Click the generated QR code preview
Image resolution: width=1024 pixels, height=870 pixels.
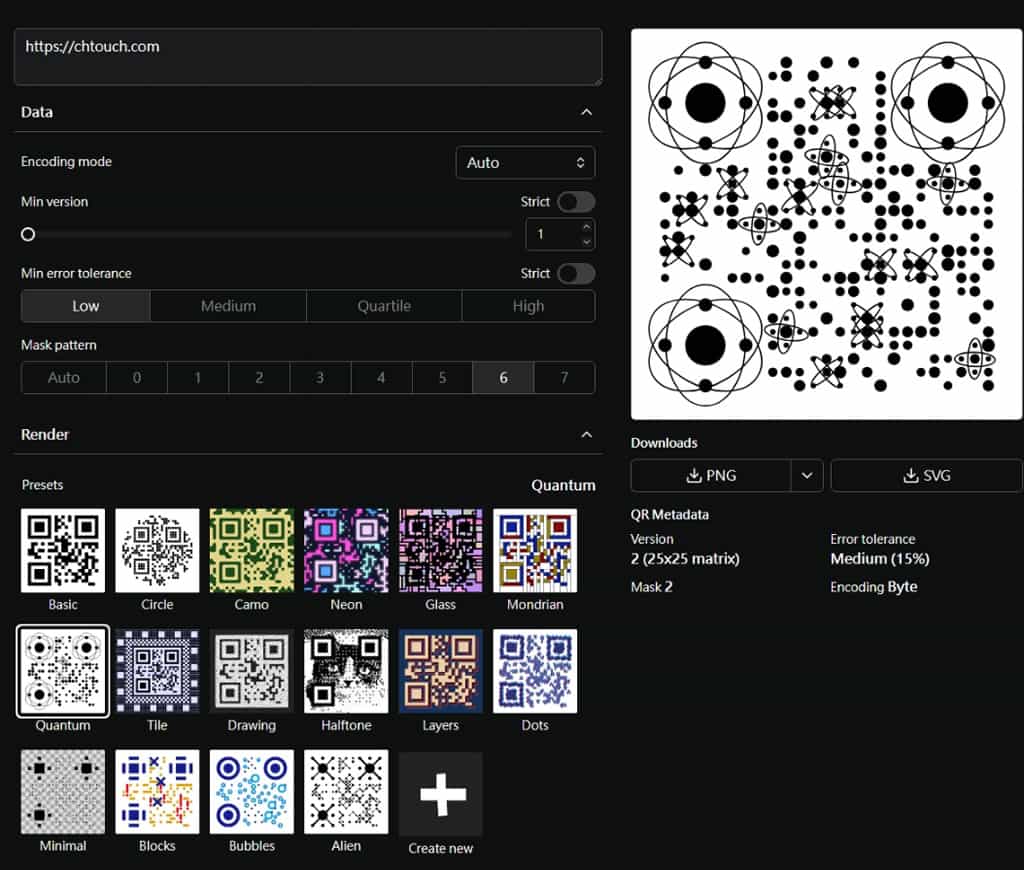[x=826, y=224]
